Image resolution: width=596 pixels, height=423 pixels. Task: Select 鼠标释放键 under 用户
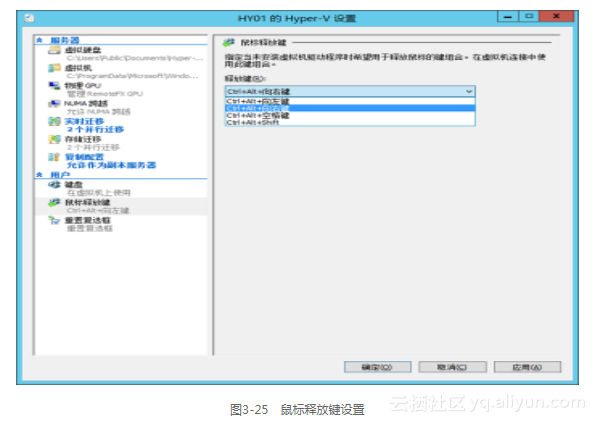click(87, 203)
